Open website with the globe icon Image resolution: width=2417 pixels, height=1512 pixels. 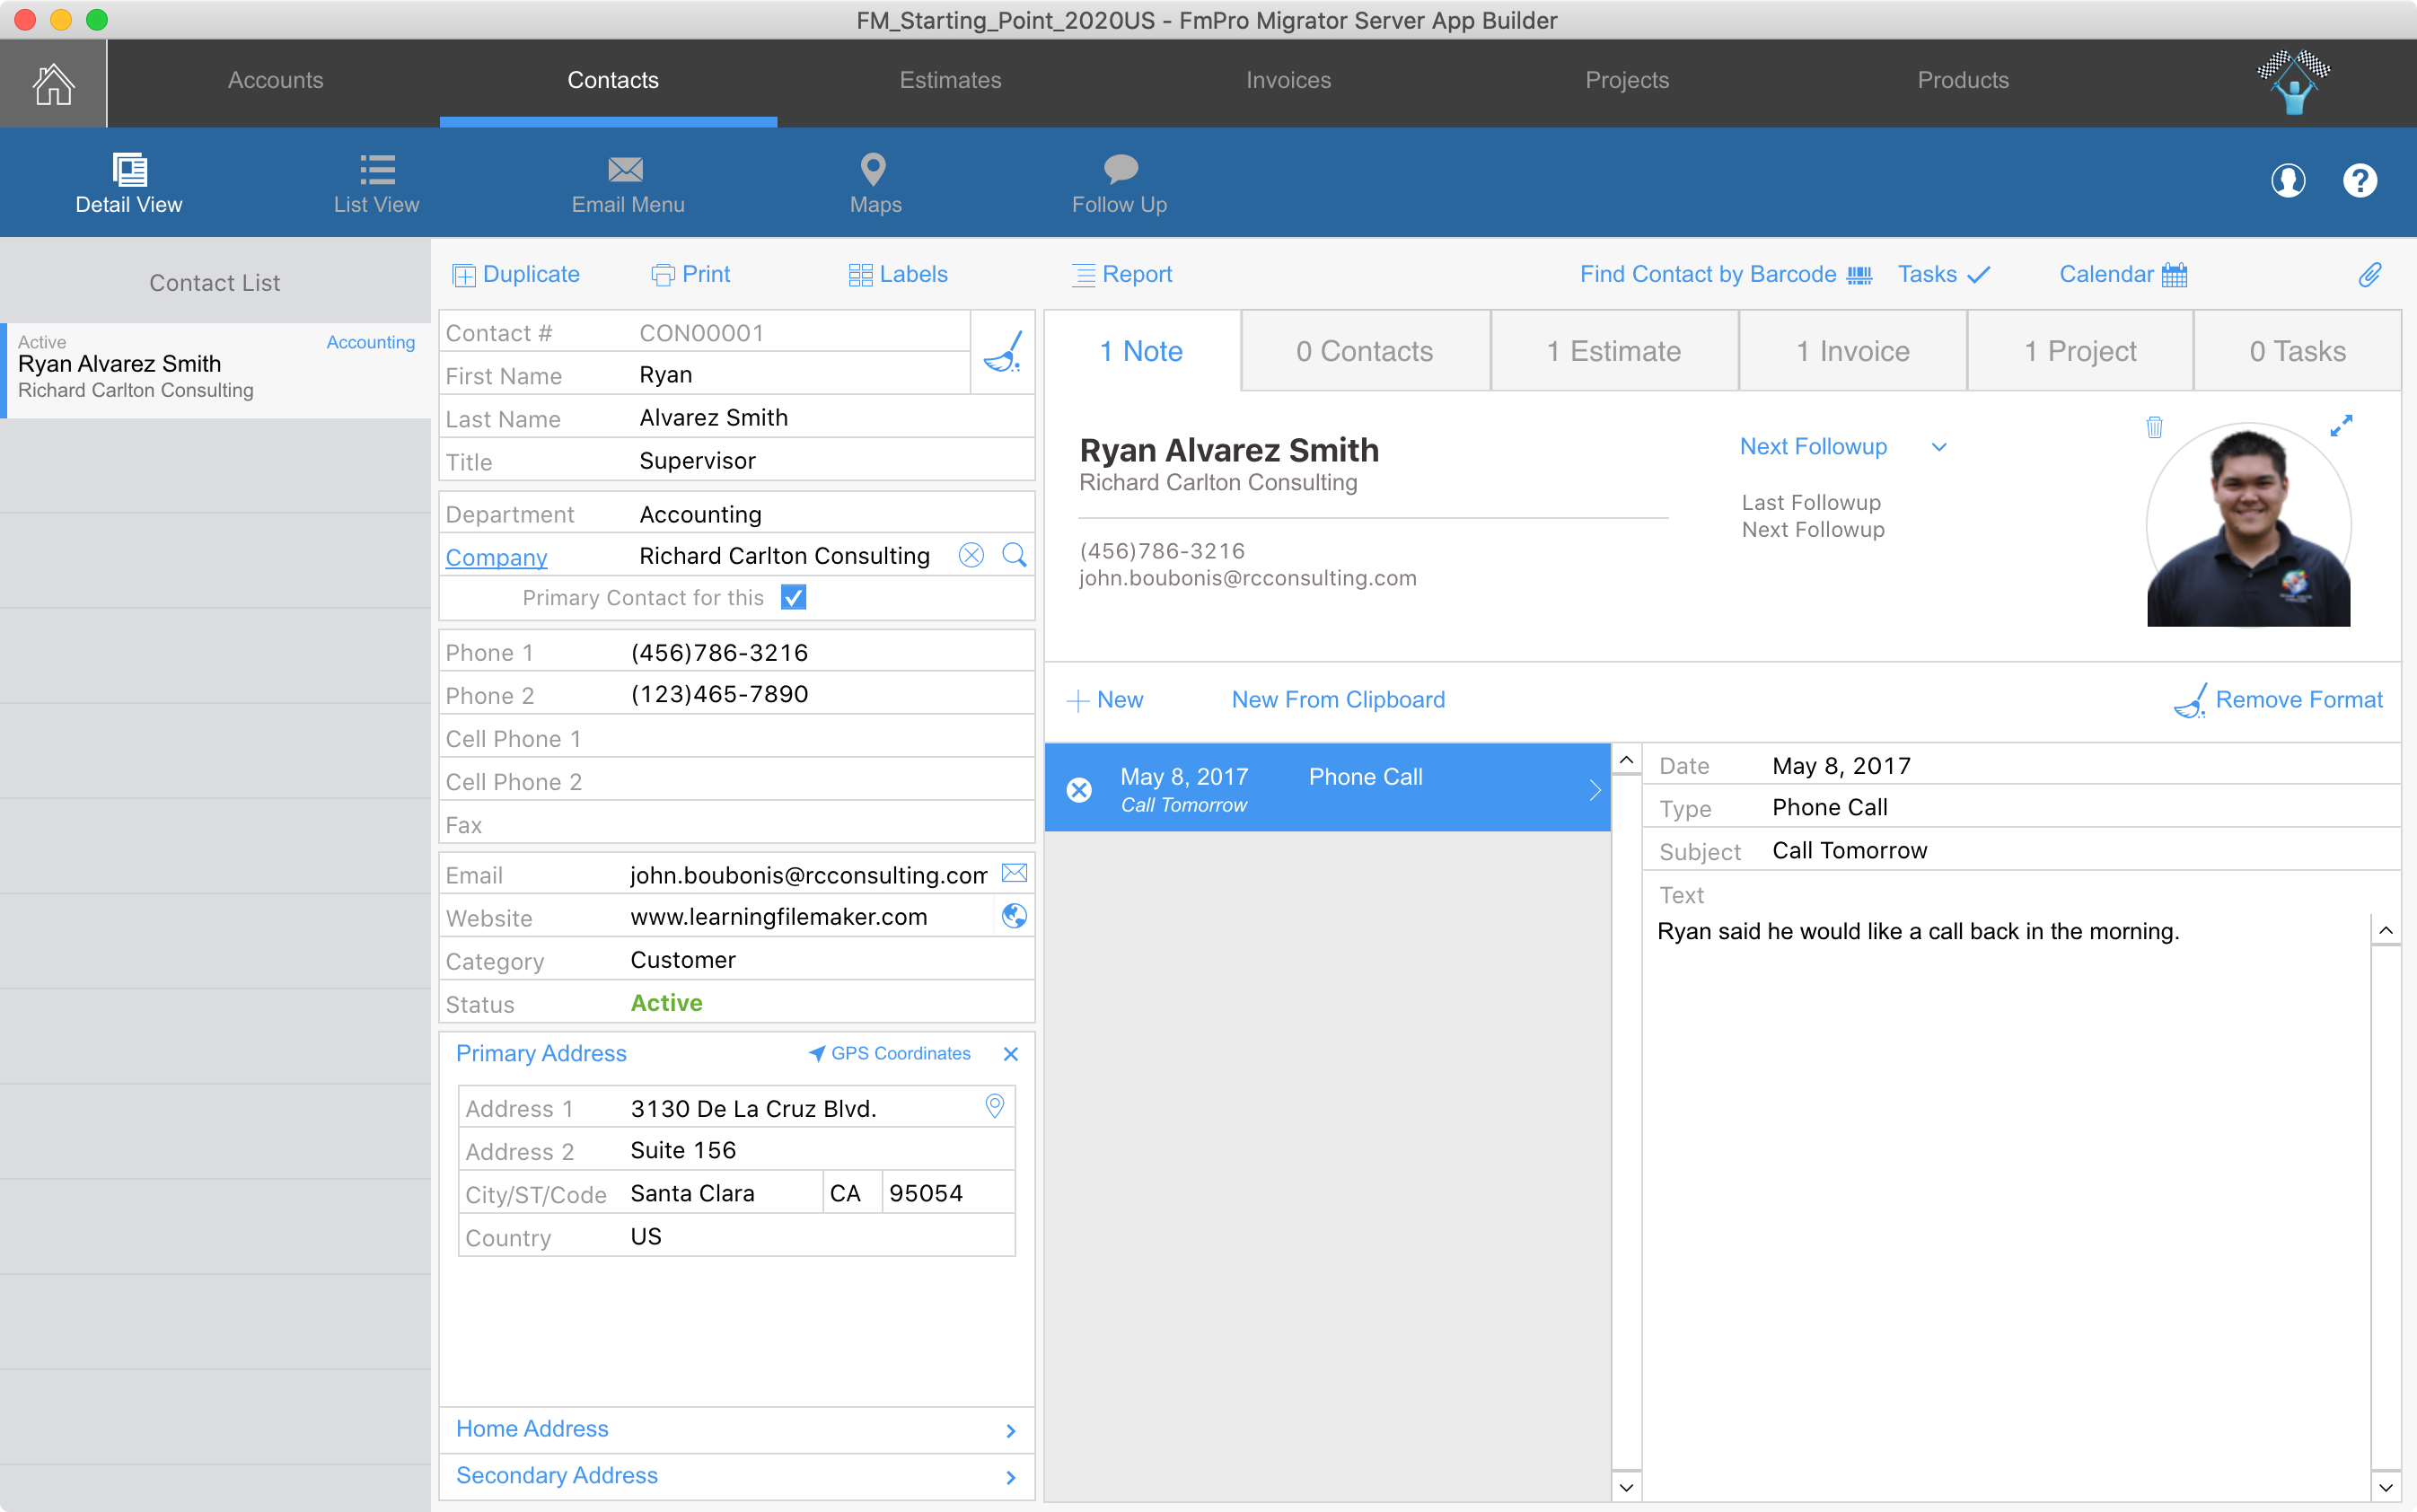1014,916
